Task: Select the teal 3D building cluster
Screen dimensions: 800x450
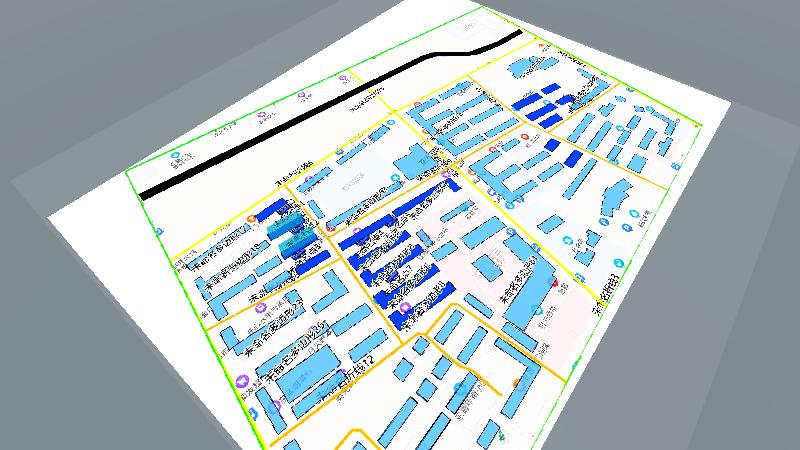Action: coord(289,238)
